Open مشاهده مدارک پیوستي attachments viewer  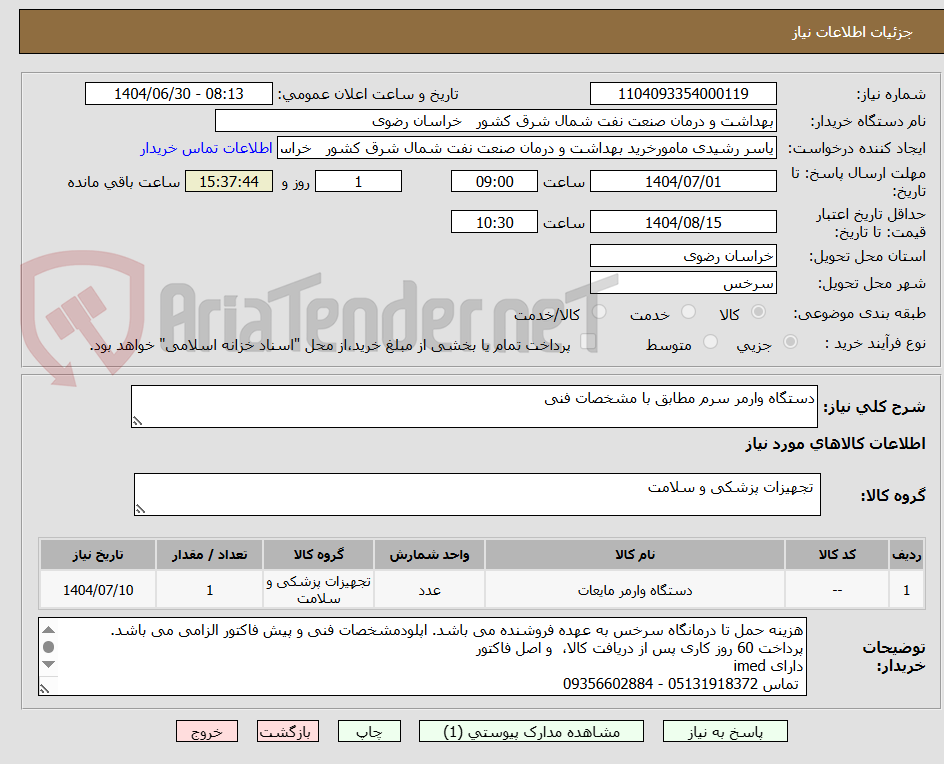pyautogui.click(x=523, y=731)
